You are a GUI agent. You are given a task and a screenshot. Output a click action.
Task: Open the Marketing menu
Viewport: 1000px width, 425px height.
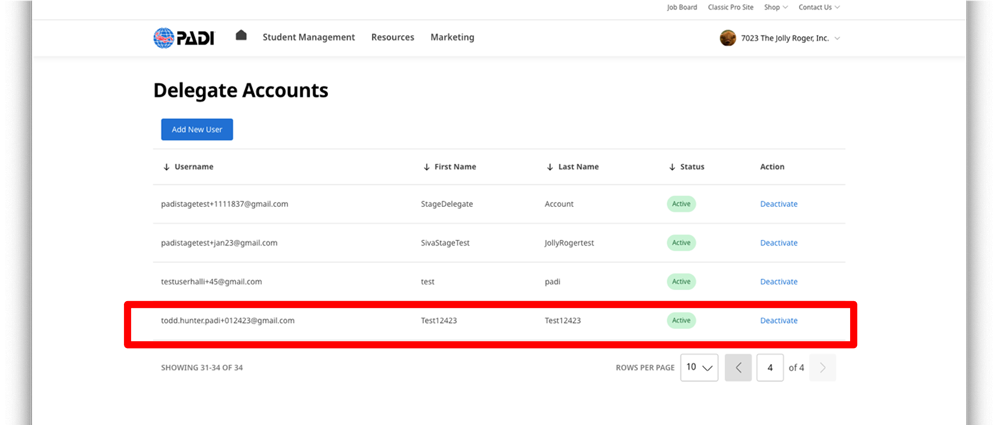[x=452, y=37]
